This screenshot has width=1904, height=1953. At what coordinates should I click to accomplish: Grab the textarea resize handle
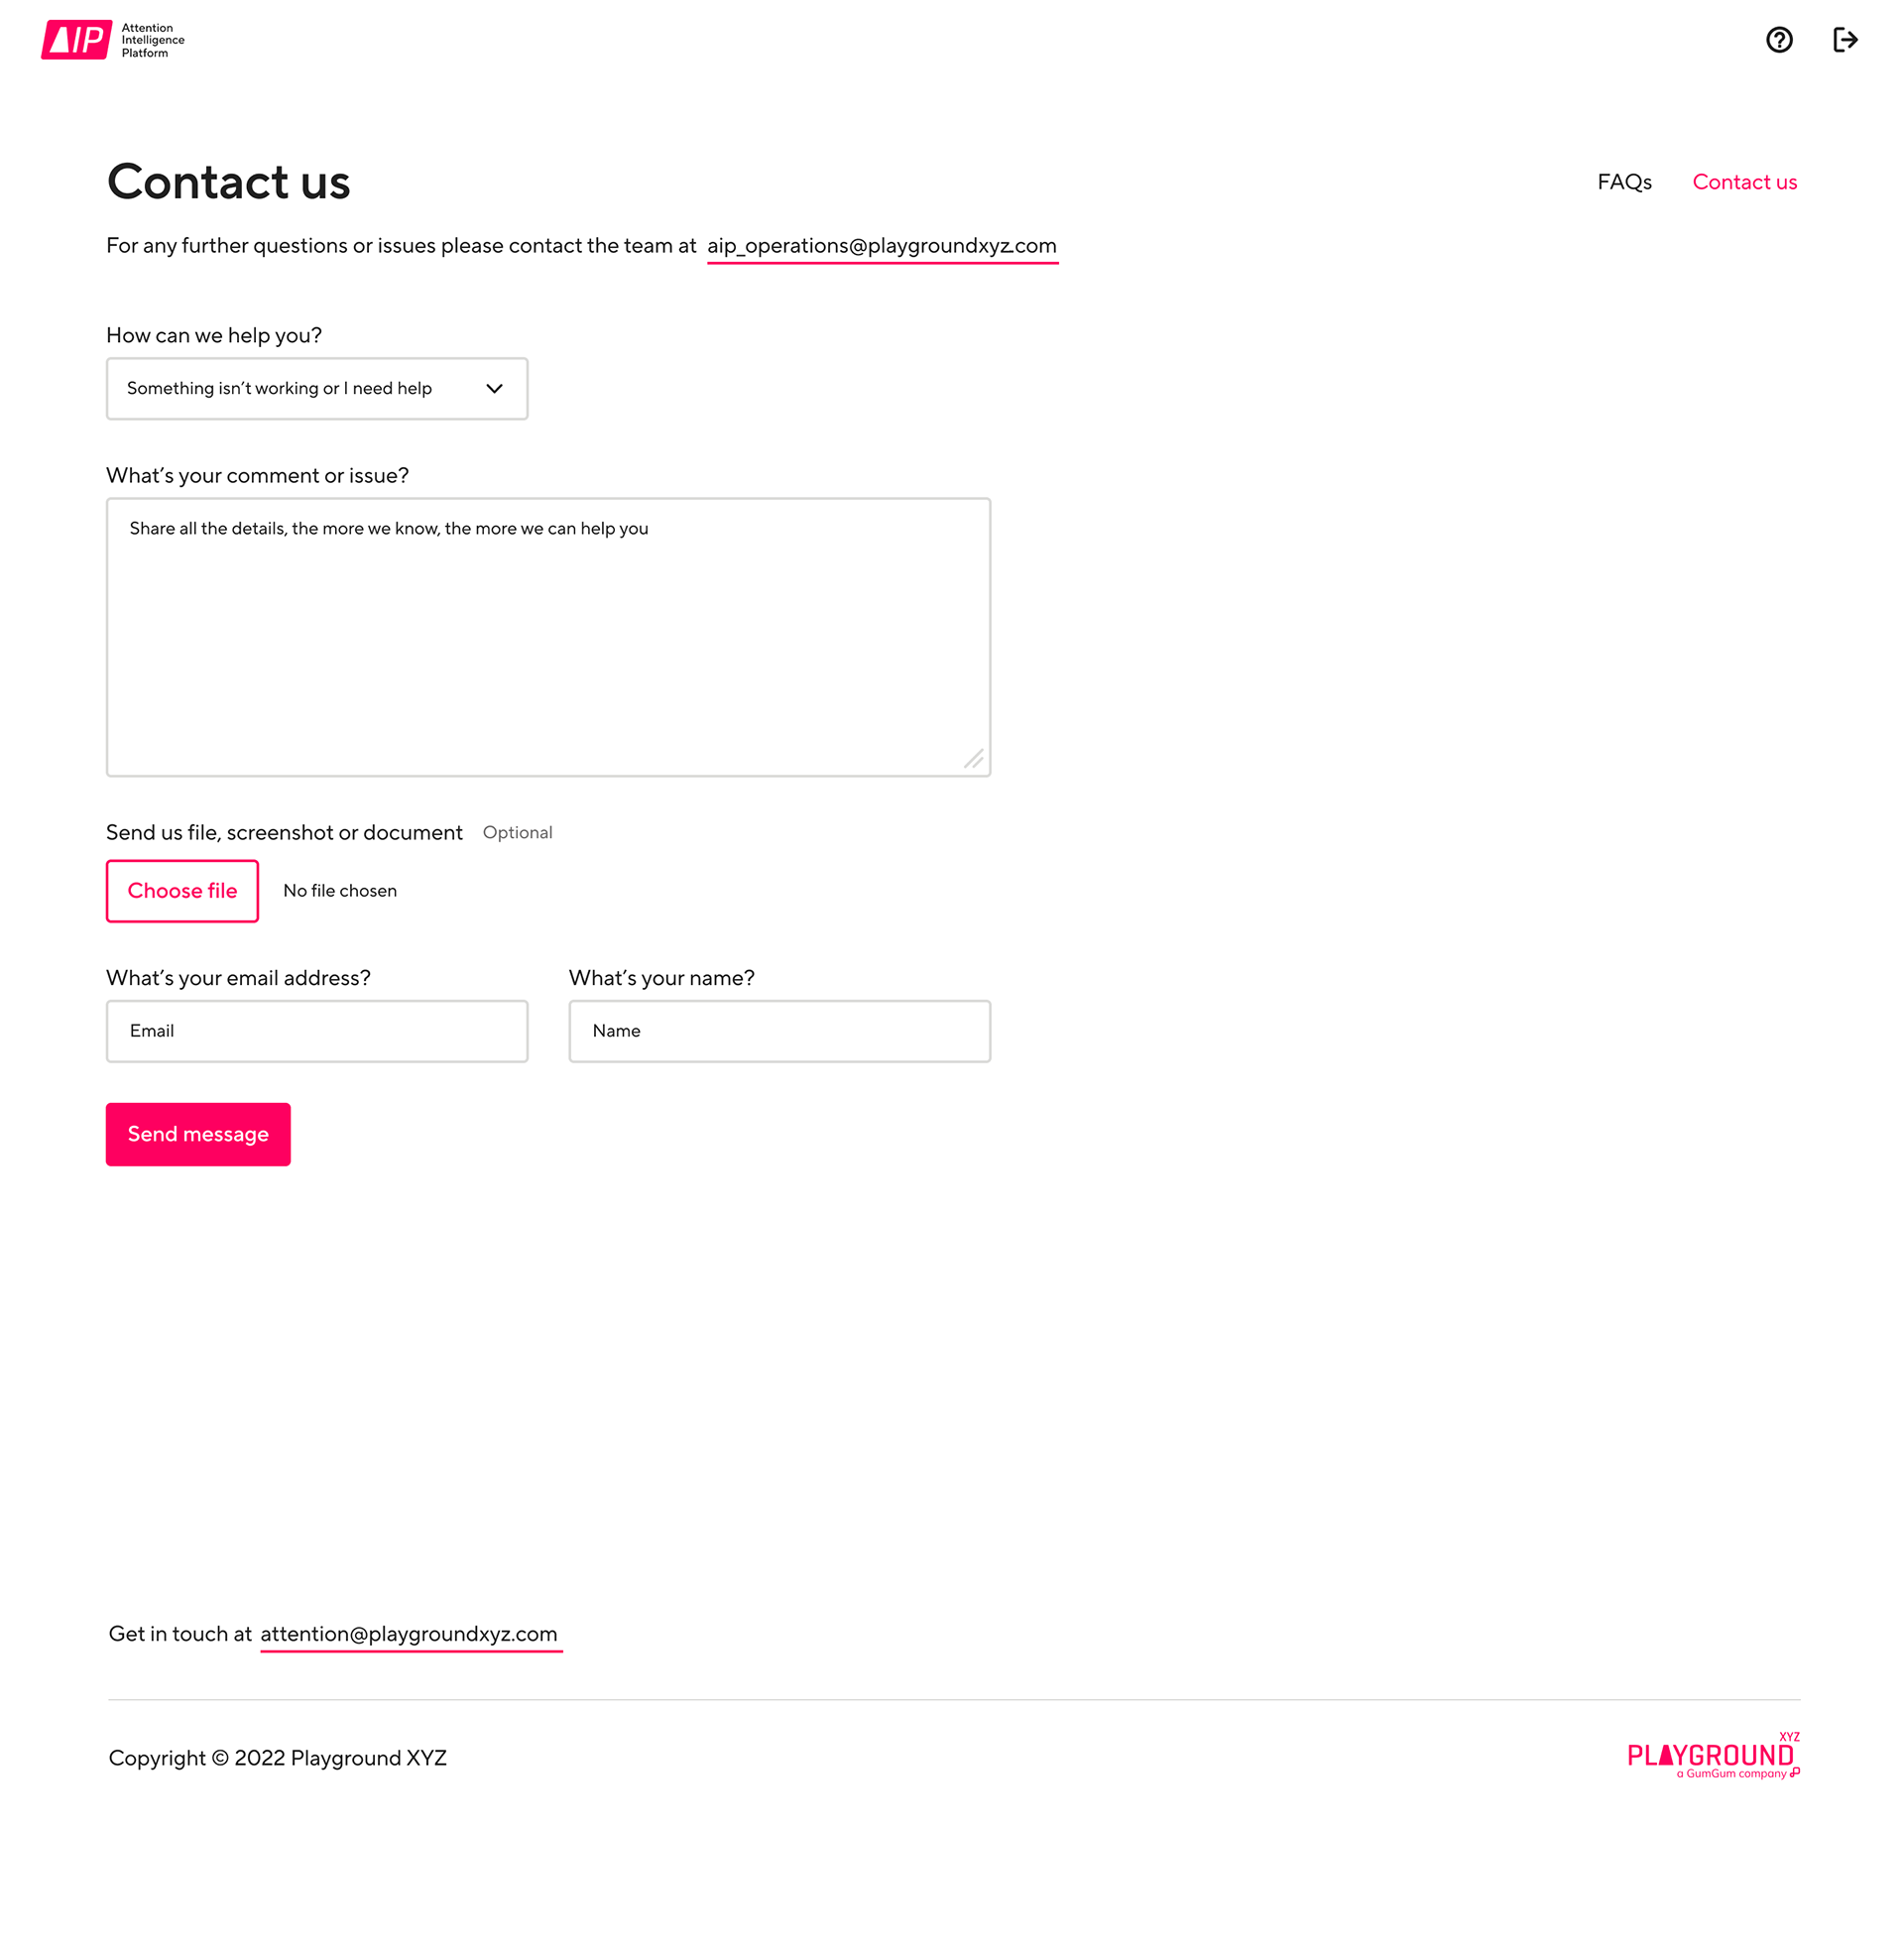[974, 759]
